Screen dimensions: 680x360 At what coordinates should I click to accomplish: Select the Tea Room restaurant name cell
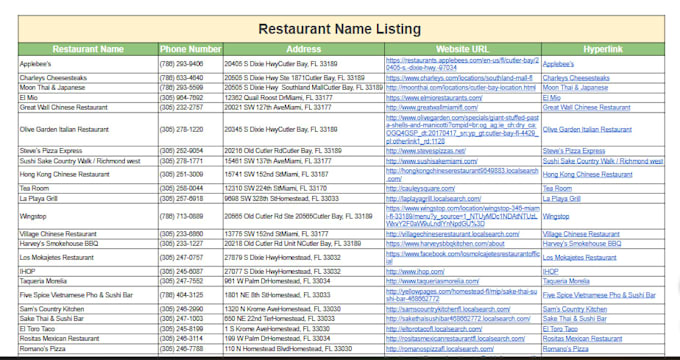point(88,189)
